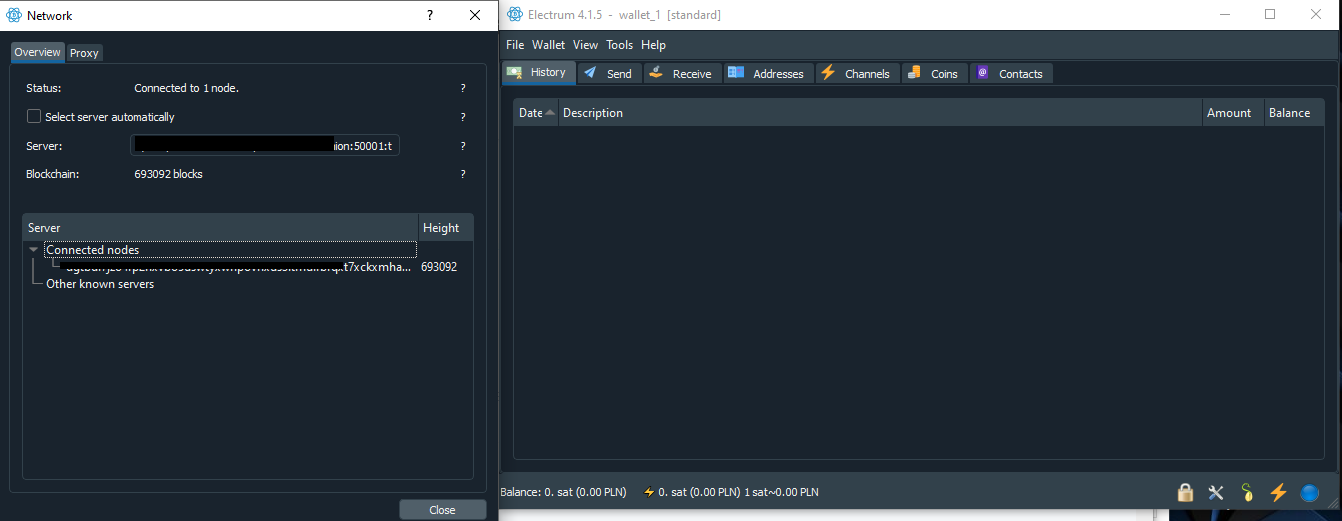The width and height of the screenshot is (1342, 521).
Task: Select the connected node row at height 693092
Action: pyautogui.click(x=247, y=267)
